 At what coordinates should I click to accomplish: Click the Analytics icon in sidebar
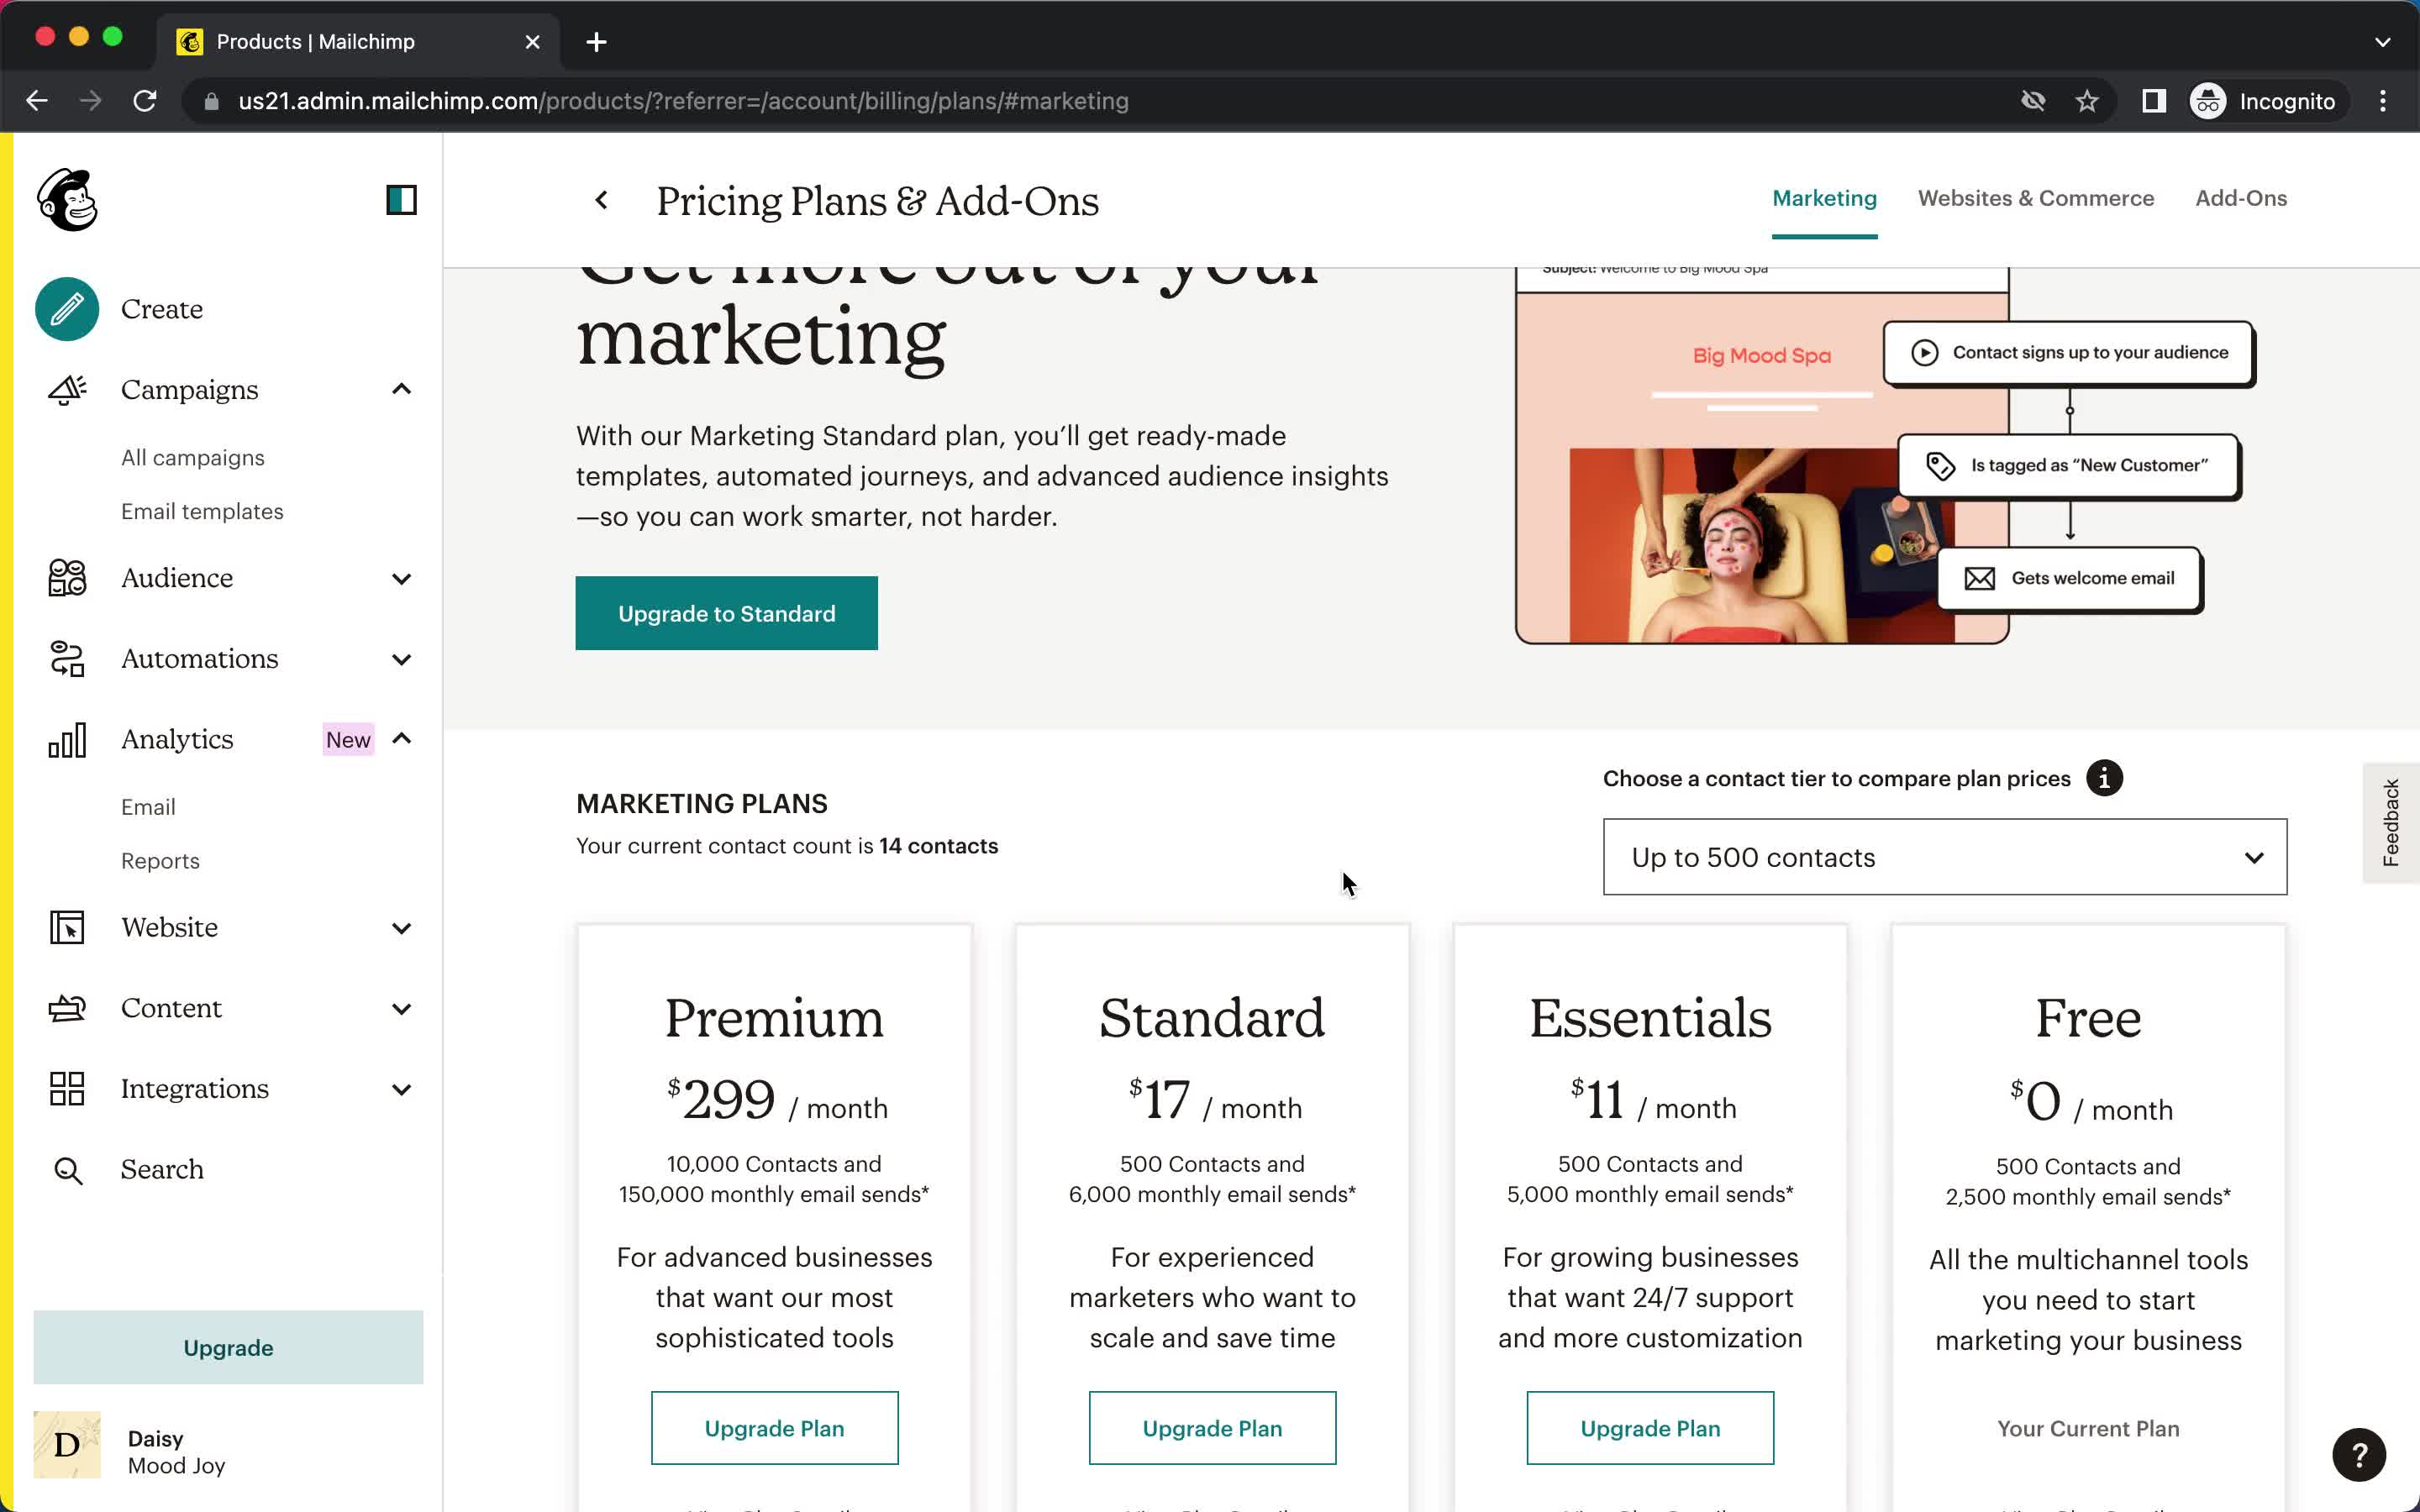click(66, 738)
